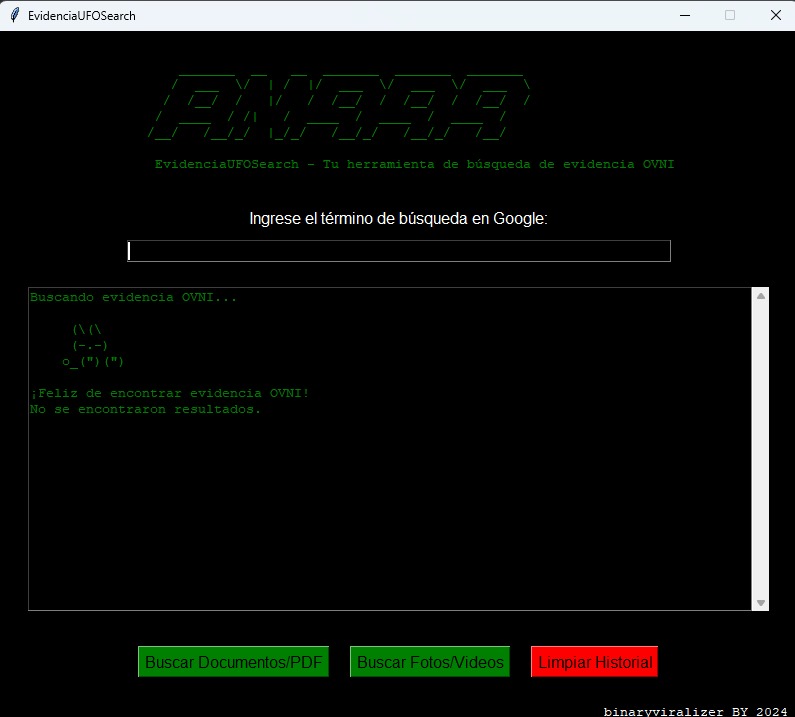The width and height of the screenshot is (795, 717).
Task: Click the feather app icon in title bar
Action: pyautogui.click(x=14, y=15)
